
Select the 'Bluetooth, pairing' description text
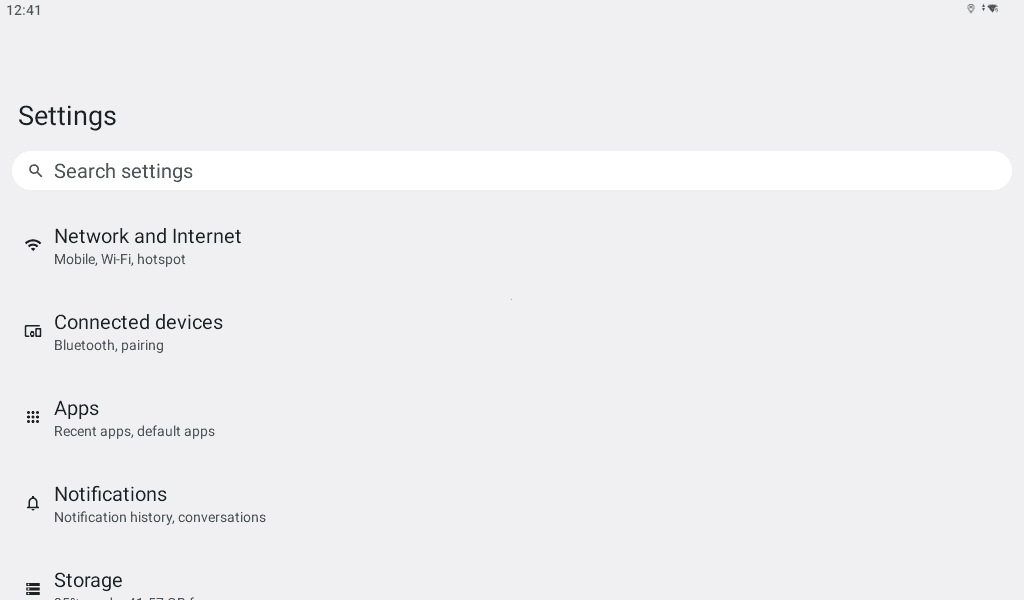tap(109, 346)
